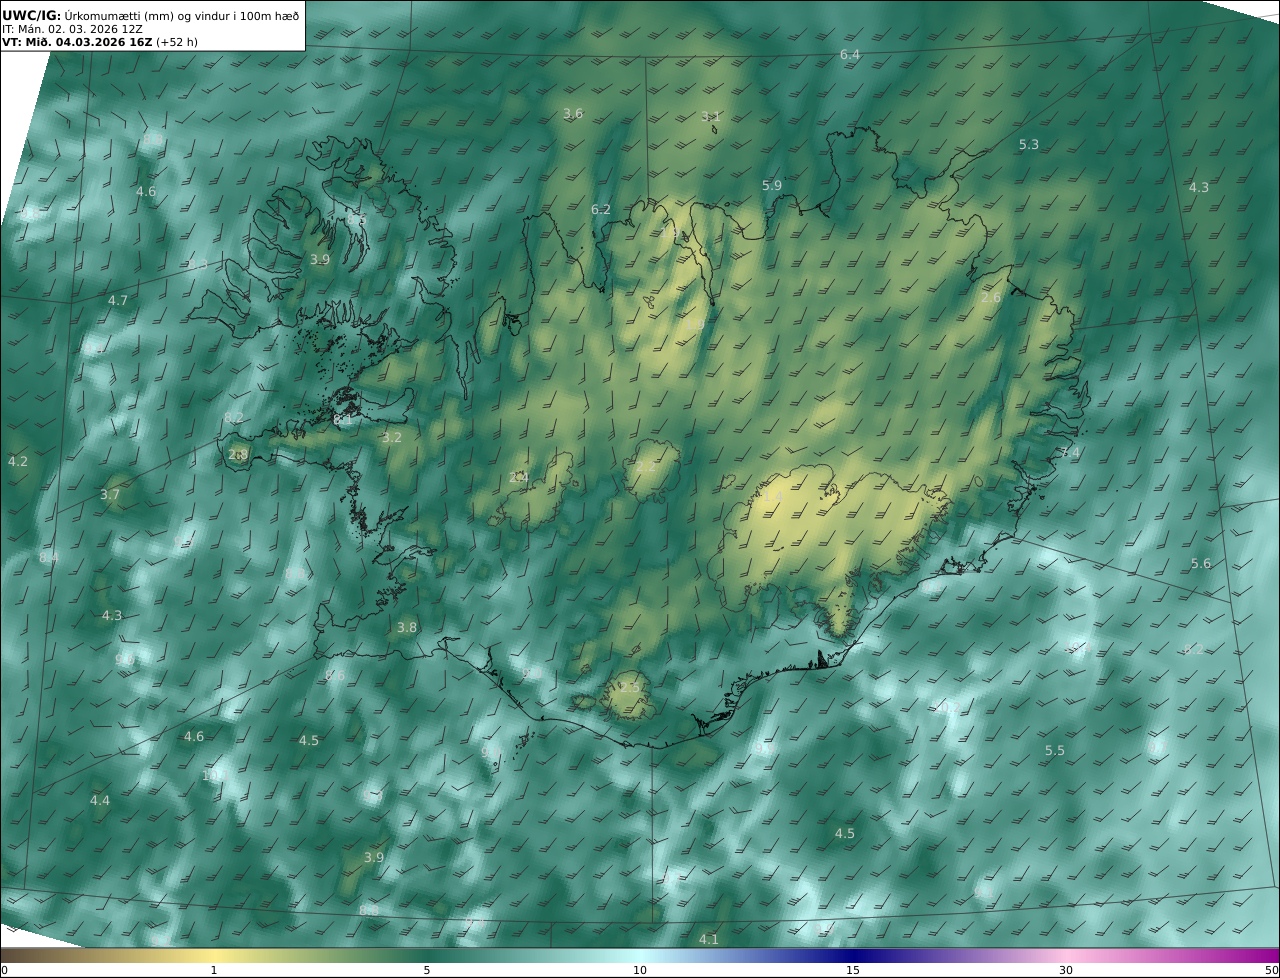
Task: Click the 3.2 value label
Action: tap(392, 438)
